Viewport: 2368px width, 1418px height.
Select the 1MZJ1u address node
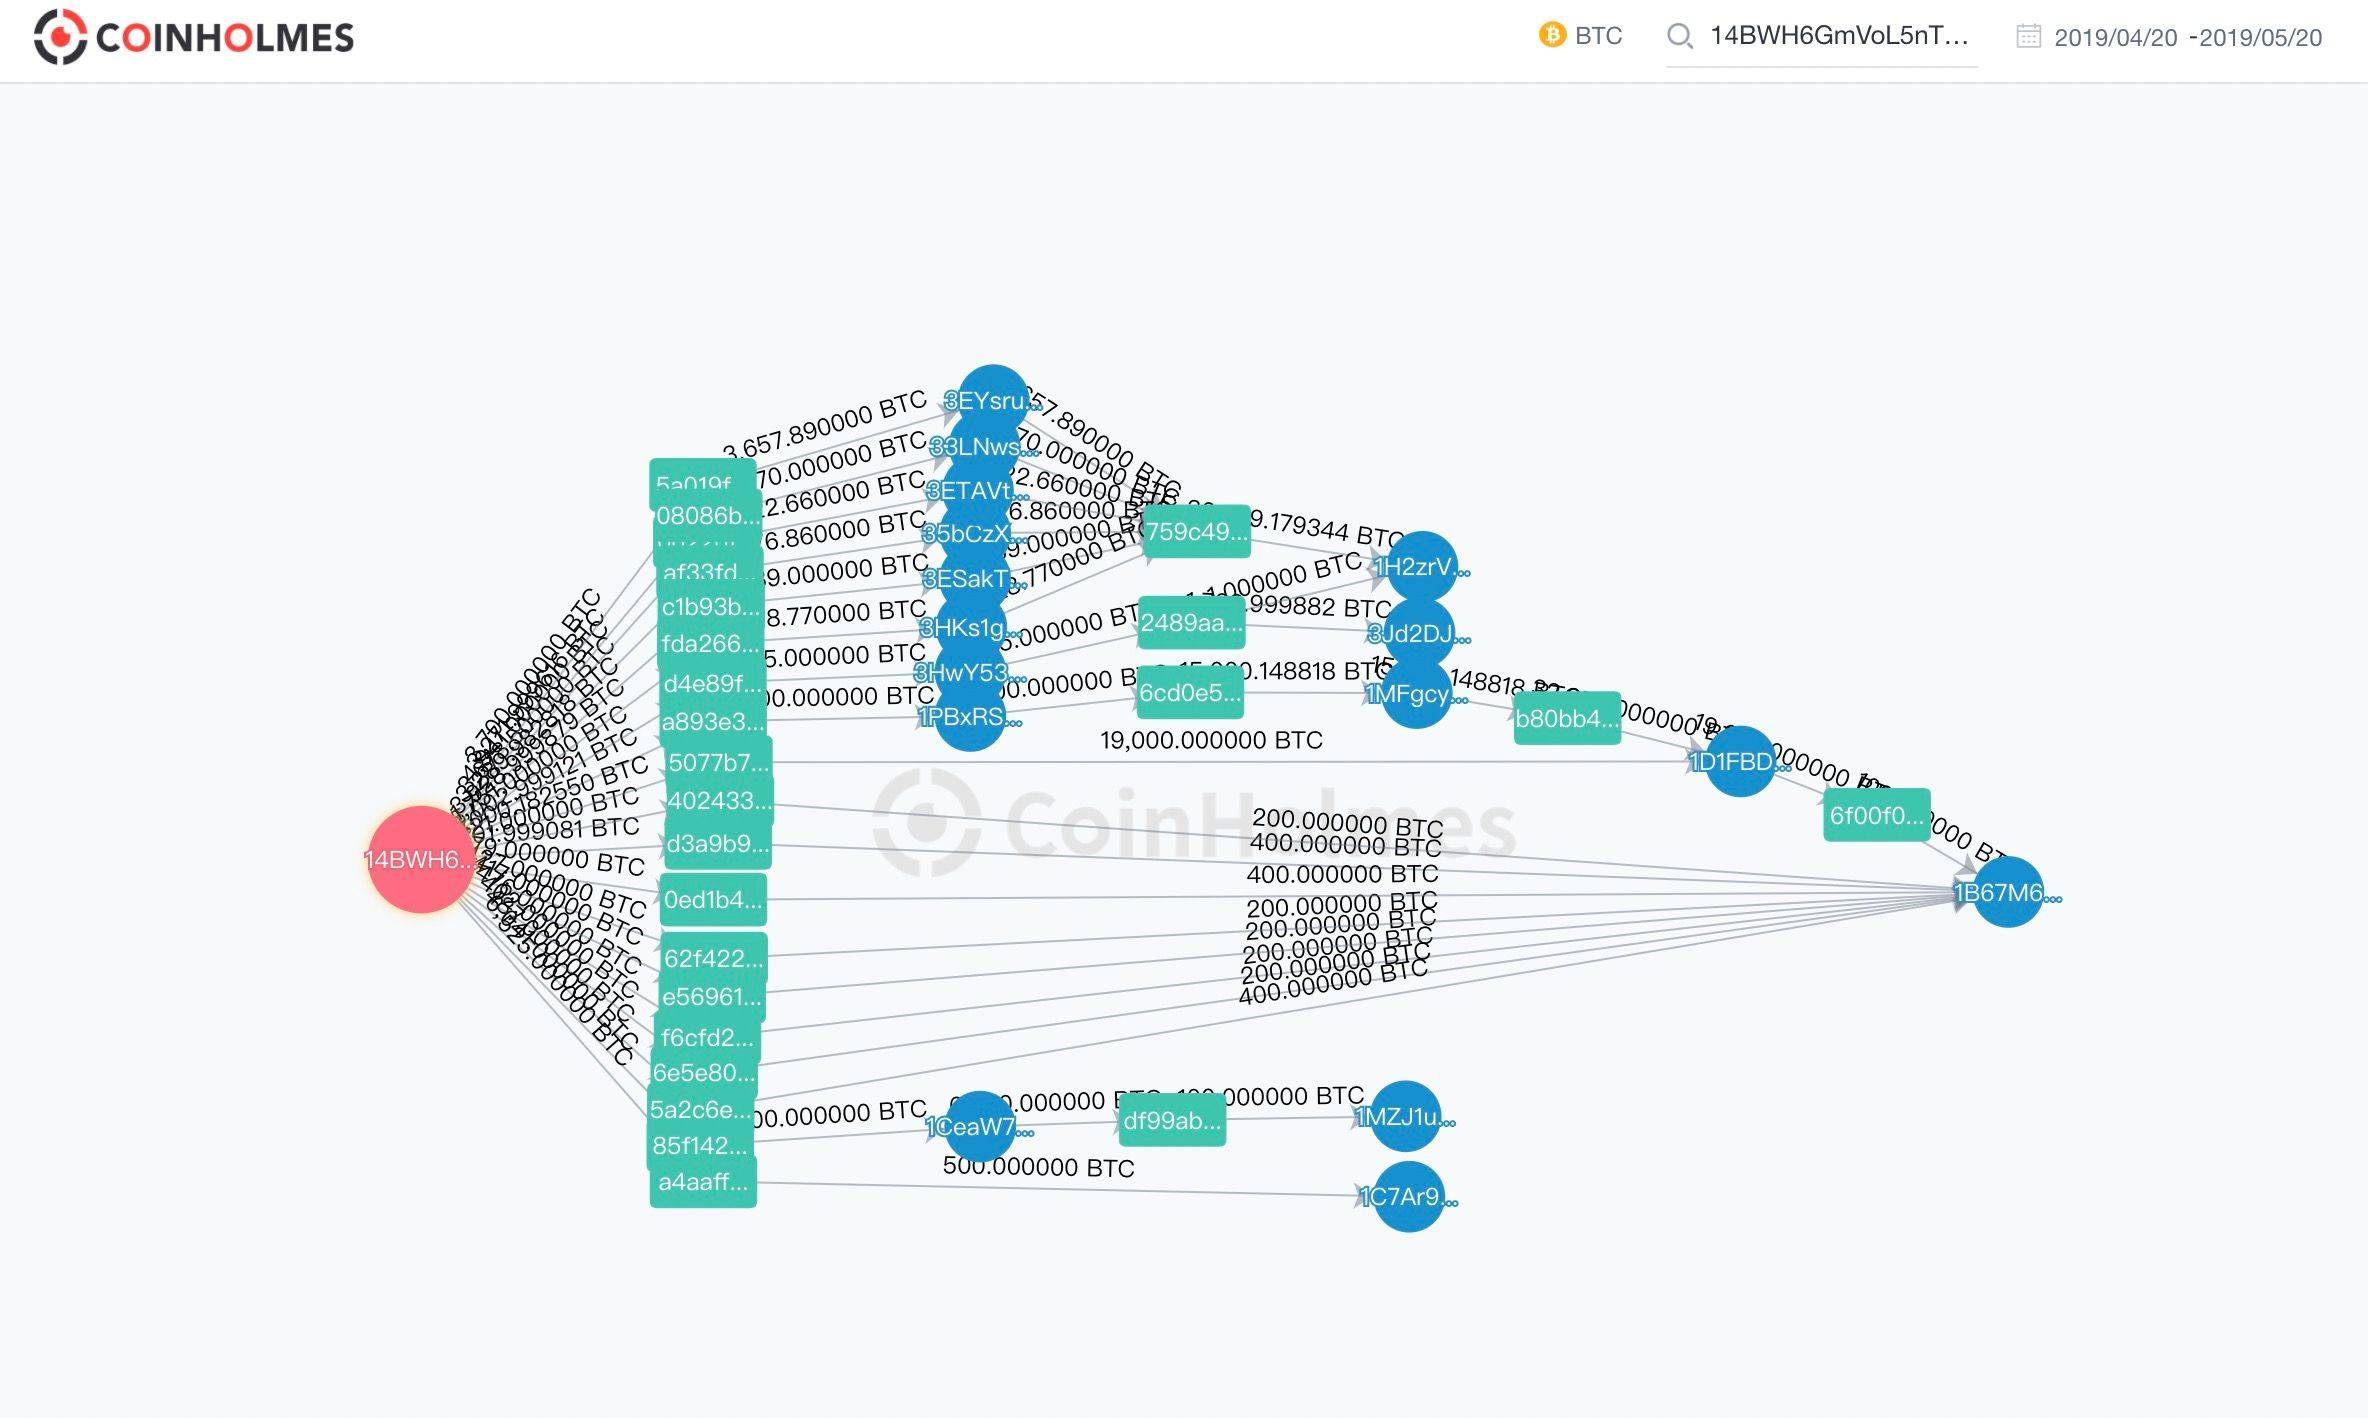pyautogui.click(x=1406, y=1117)
